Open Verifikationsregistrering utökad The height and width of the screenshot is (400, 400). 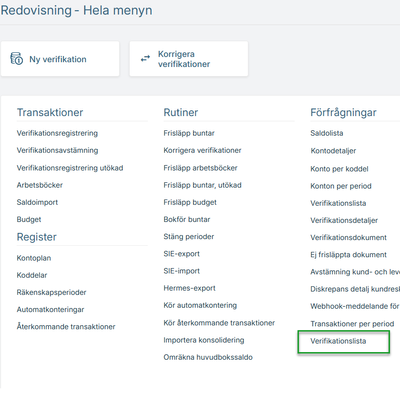click(70, 168)
